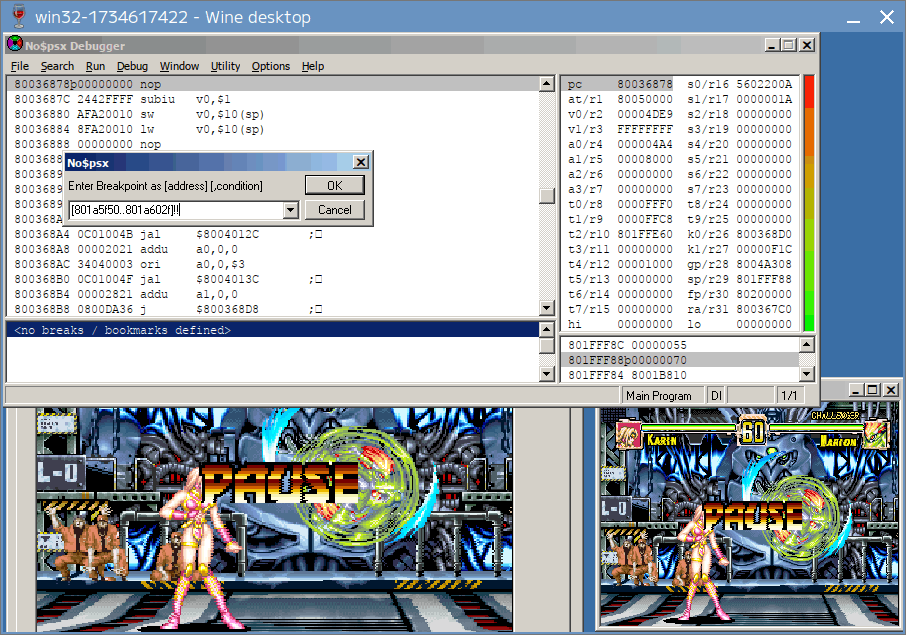
Task: Maximize the No$psx Debugger window
Action: point(789,45)
